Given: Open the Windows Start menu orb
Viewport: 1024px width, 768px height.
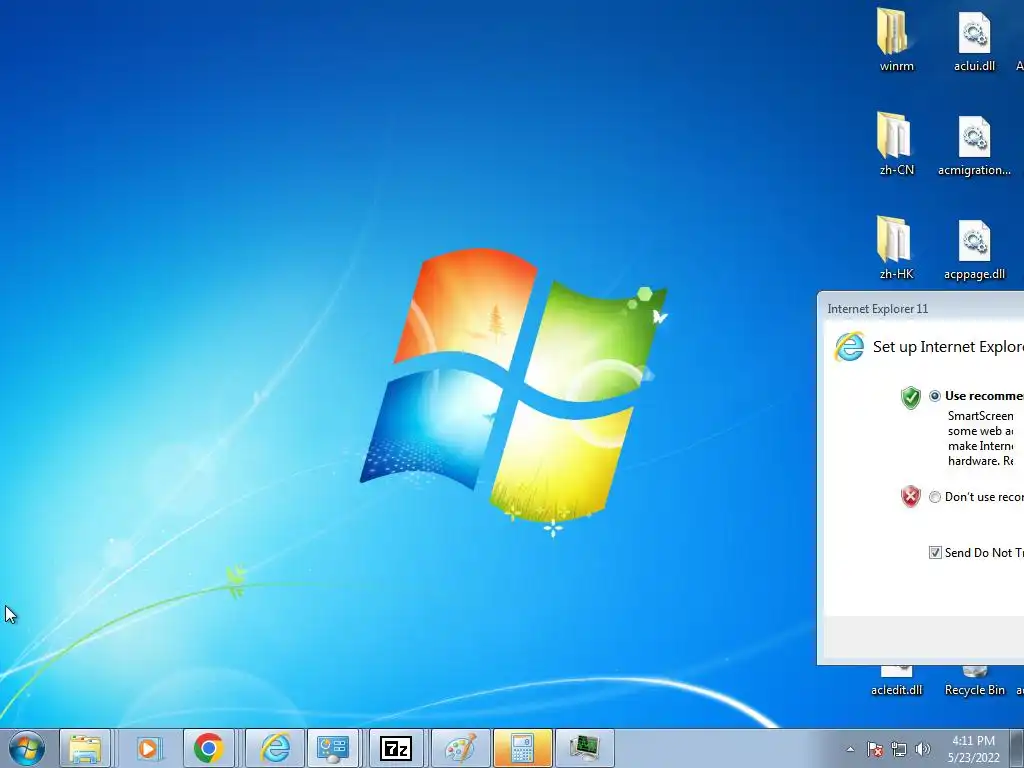Looking at the screenshot, I should point(27,748).
